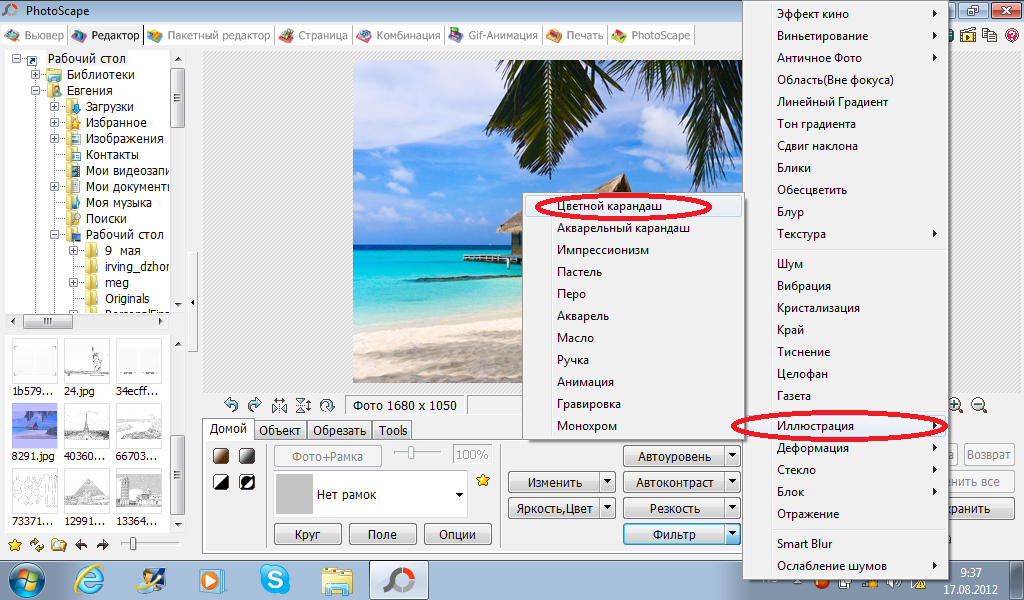Choose Цветной карандаш from submenu

tap(633, 206)
